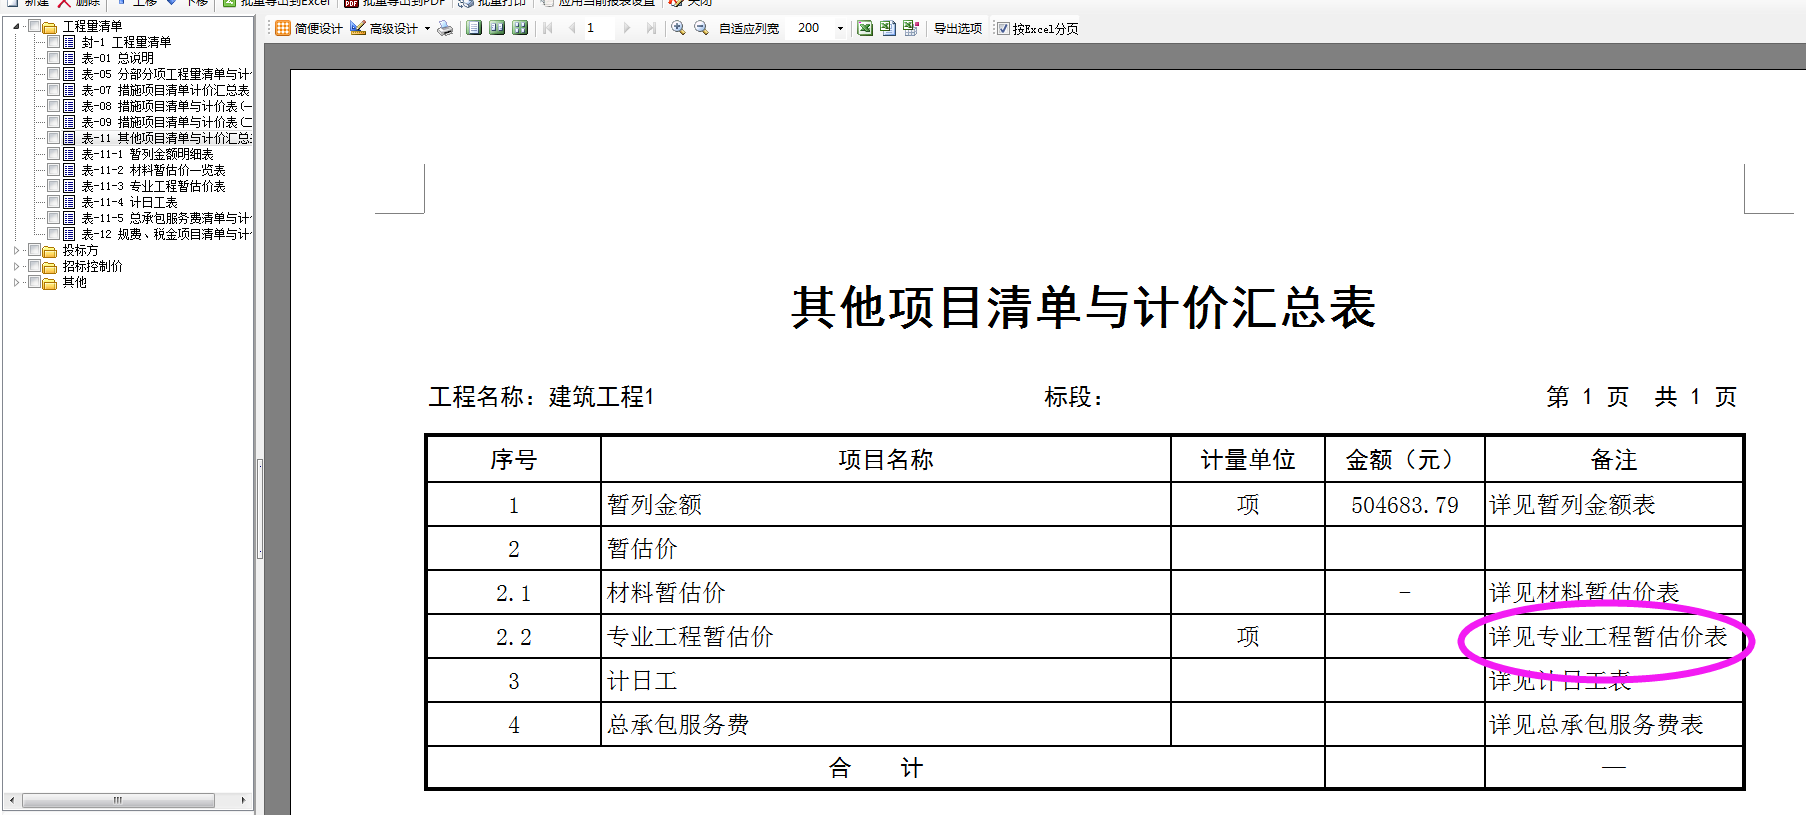This screenshot has height=815, width=1806.
Task: Go to previous page
Action: [x=572, y=28]
